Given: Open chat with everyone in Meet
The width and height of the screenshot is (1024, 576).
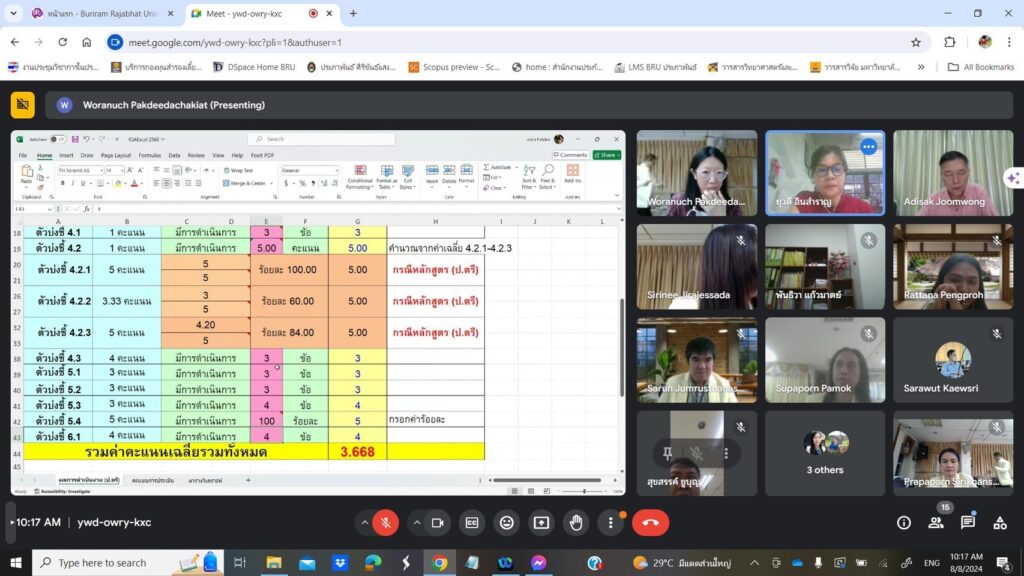Looking at the screenshot, I should [x=968, y=522].
